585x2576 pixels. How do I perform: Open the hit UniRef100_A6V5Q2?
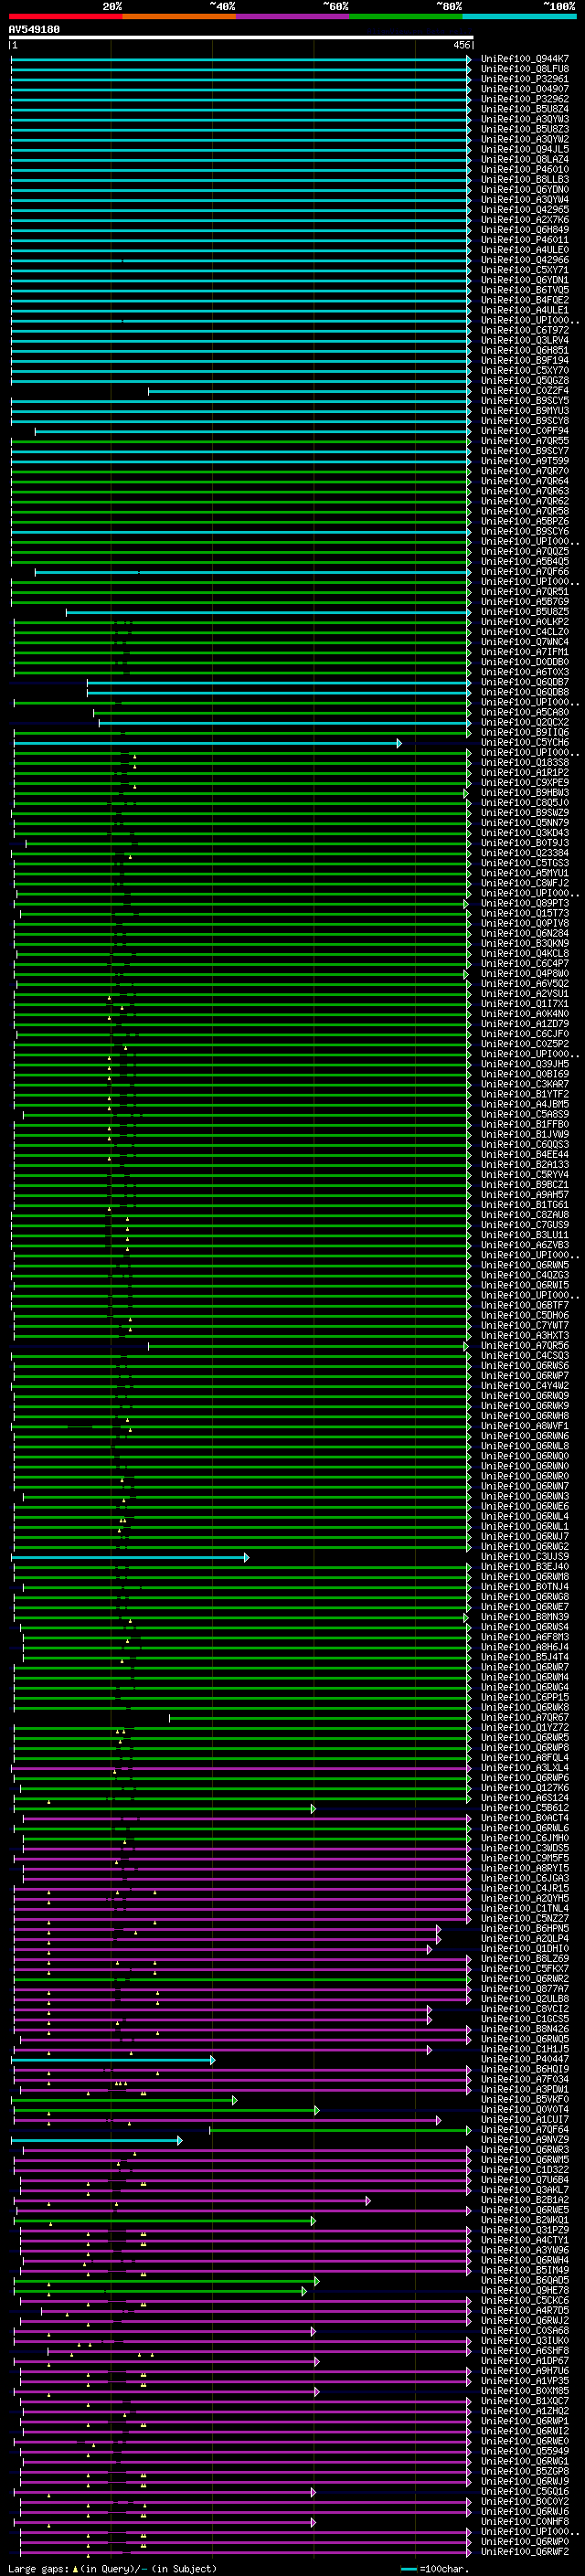point(525,984)
